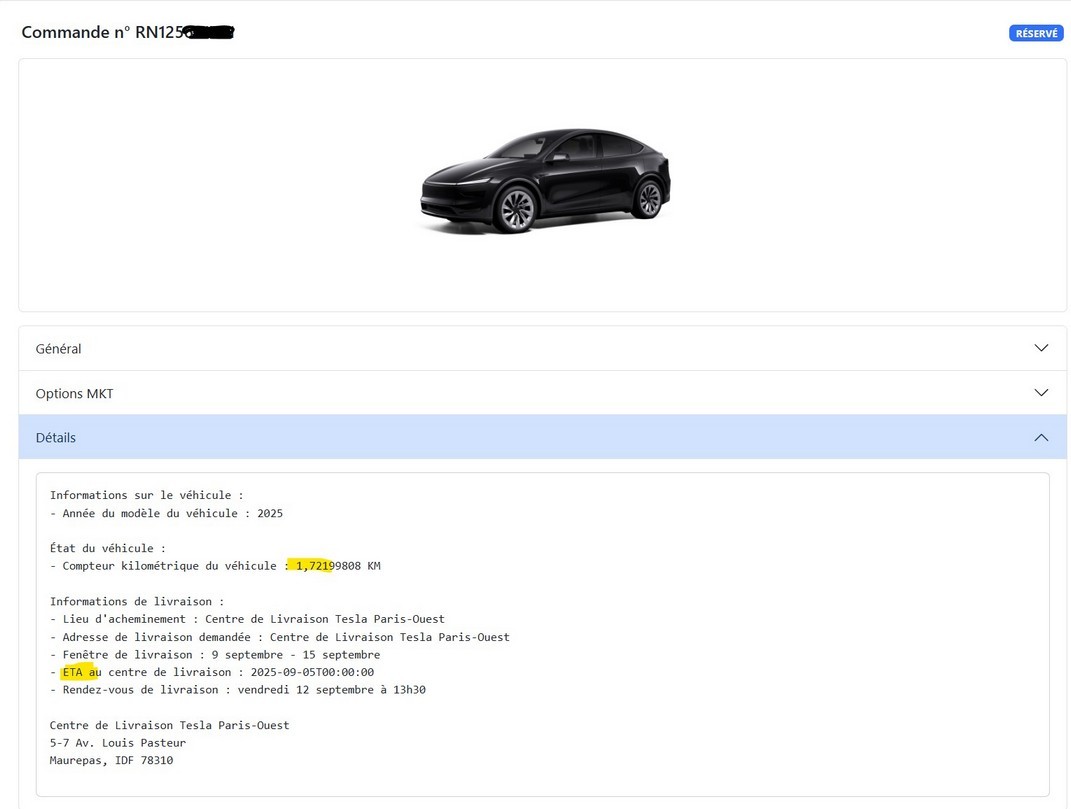Click the ETA value 2025-09-05T00:00:00

click(312, 672)
